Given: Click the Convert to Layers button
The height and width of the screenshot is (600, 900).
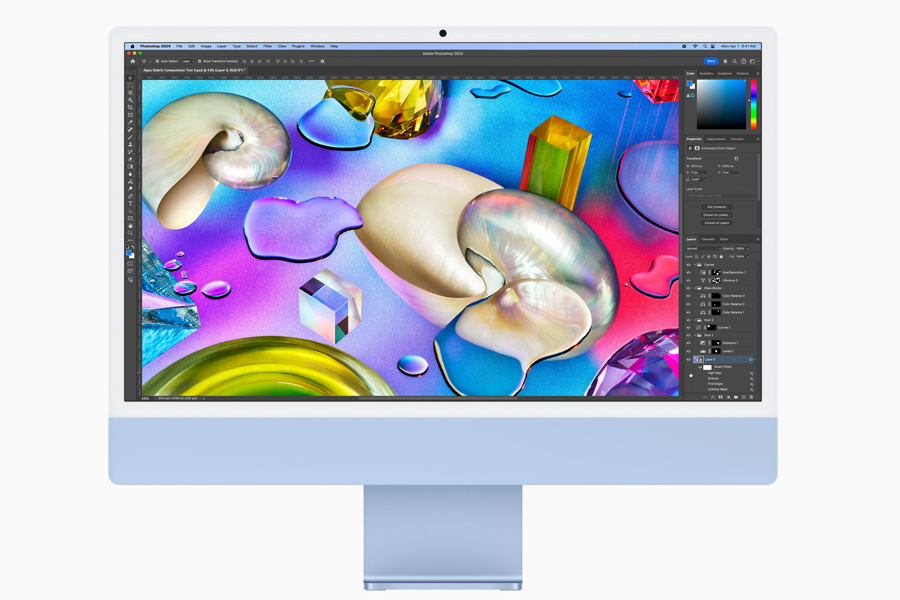Looking at the screenshot, I should [716, 223].
